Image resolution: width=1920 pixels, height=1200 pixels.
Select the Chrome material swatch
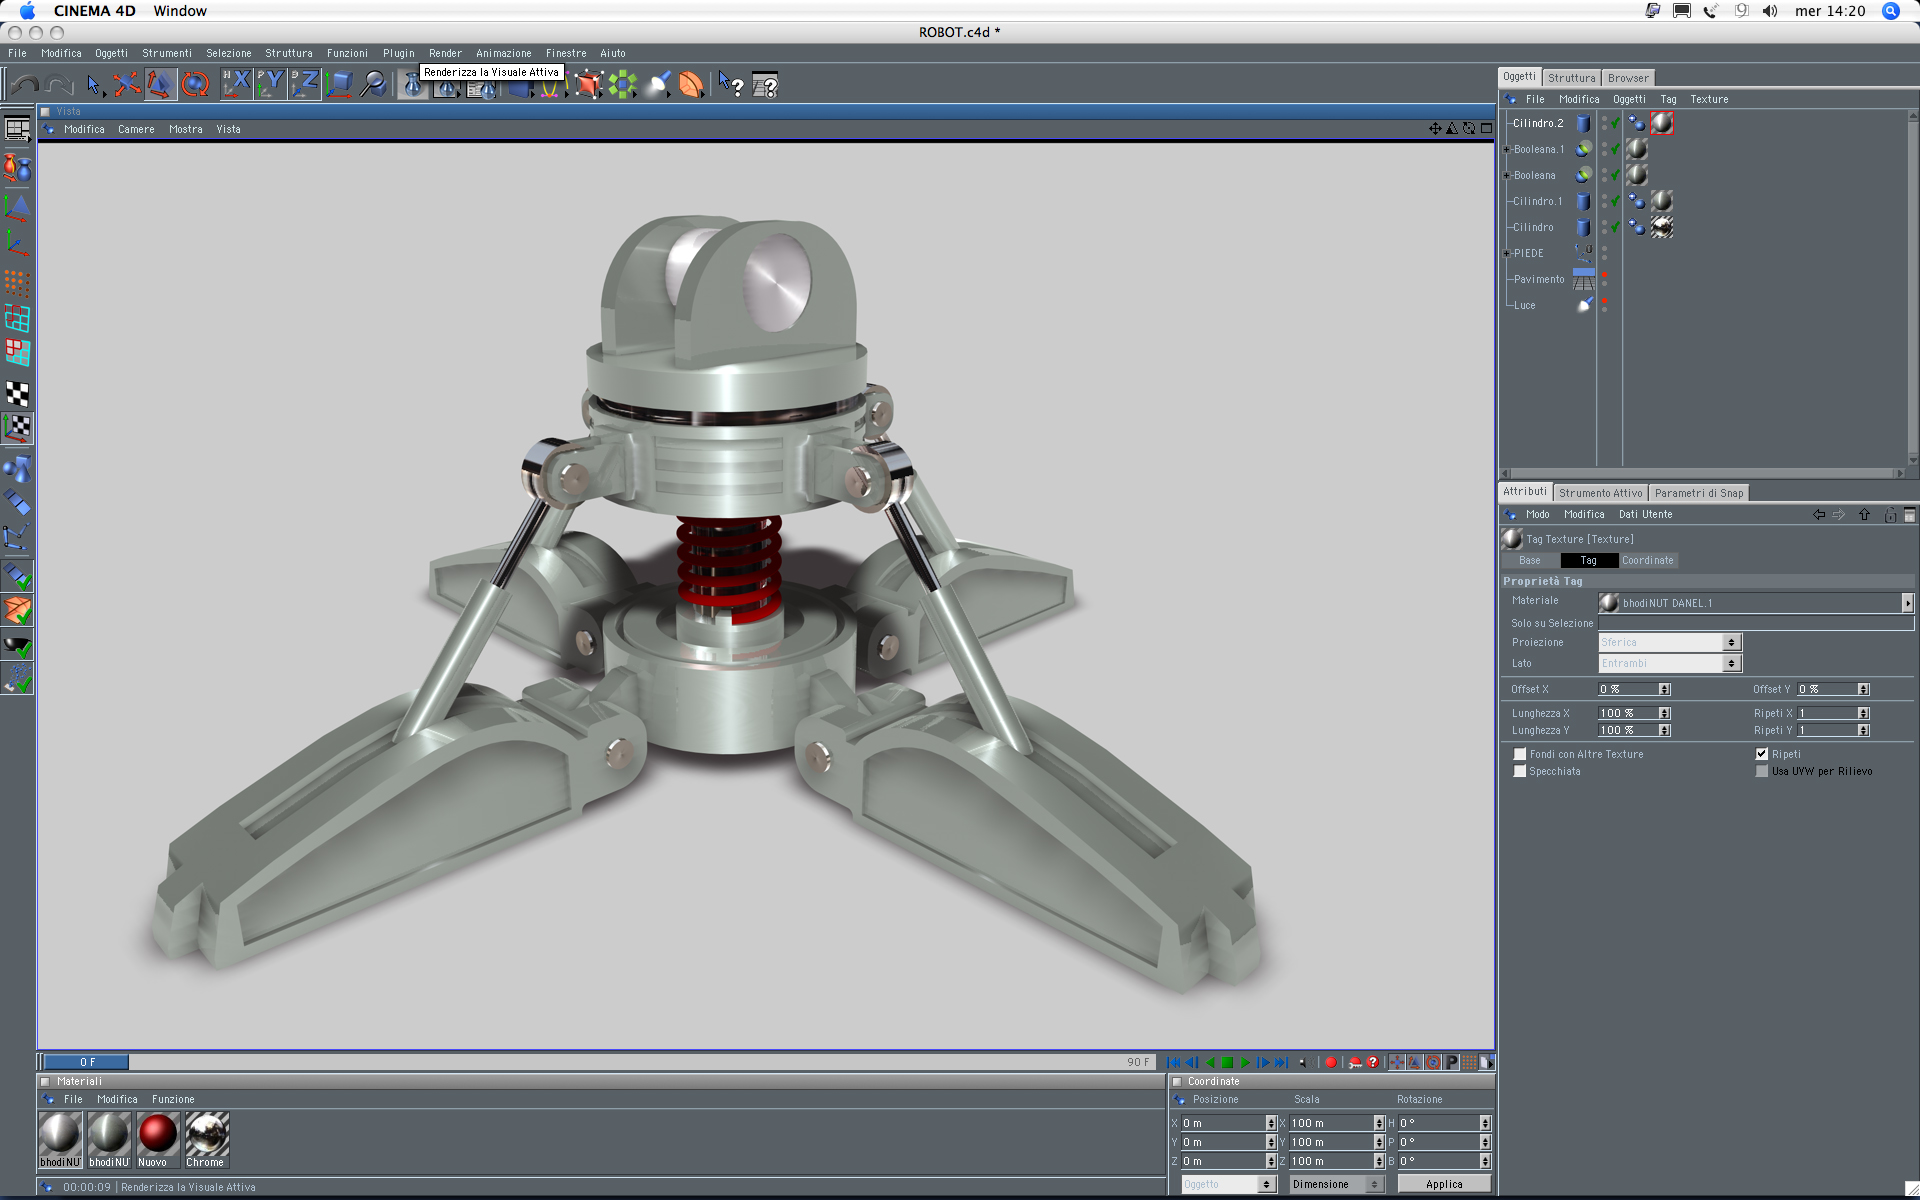(207, 1139)
